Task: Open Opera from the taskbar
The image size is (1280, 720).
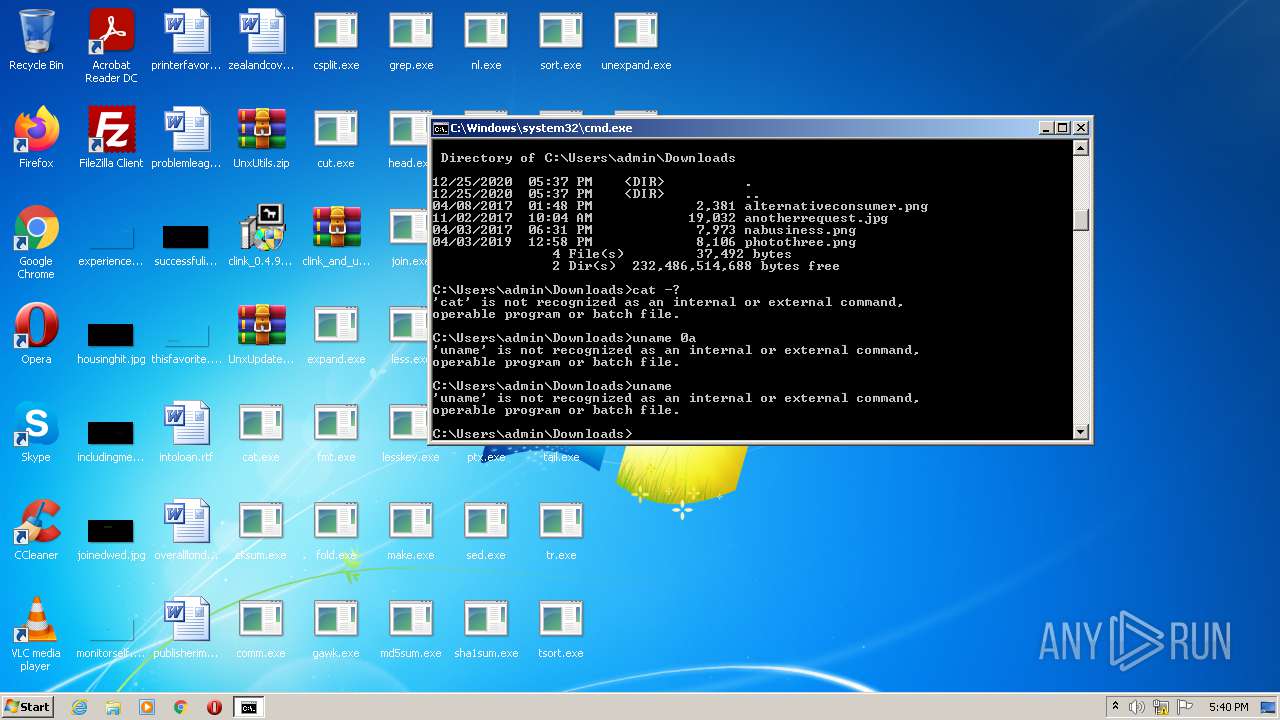Action: click(x=214, y=707)
